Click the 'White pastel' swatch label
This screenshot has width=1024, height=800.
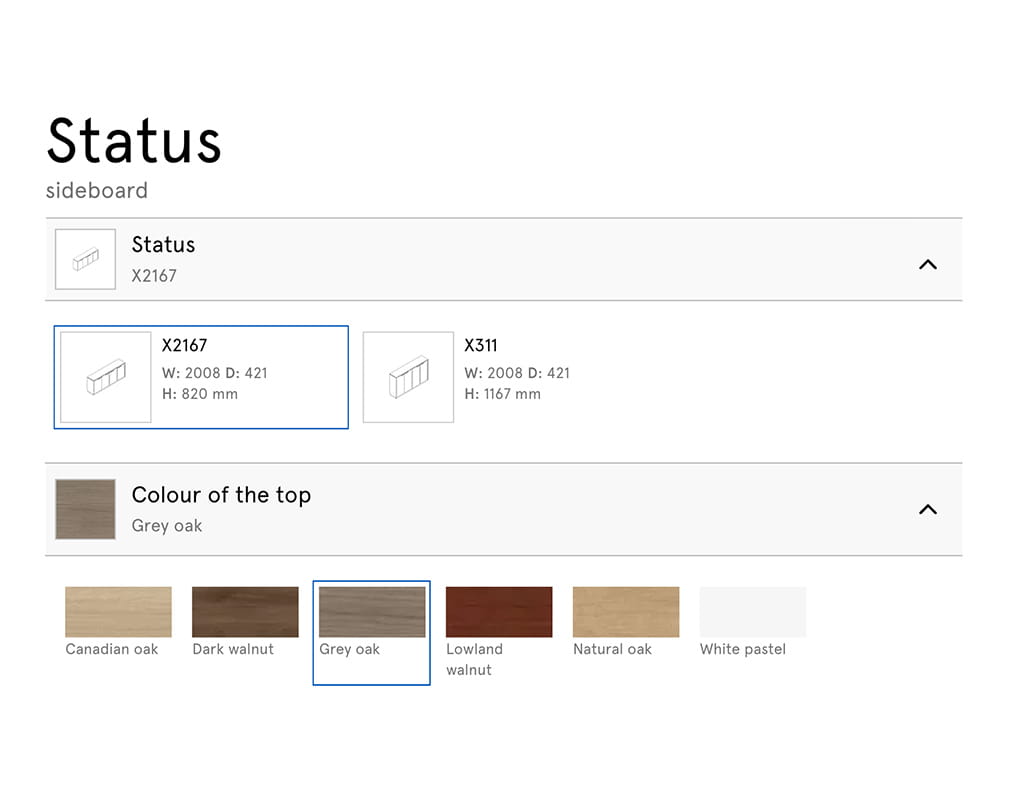point(743,649)
